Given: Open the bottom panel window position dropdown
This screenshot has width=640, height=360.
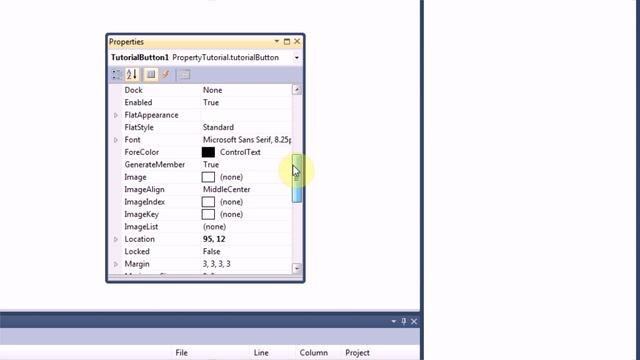Looking at the screenshot, I should 393,321.
